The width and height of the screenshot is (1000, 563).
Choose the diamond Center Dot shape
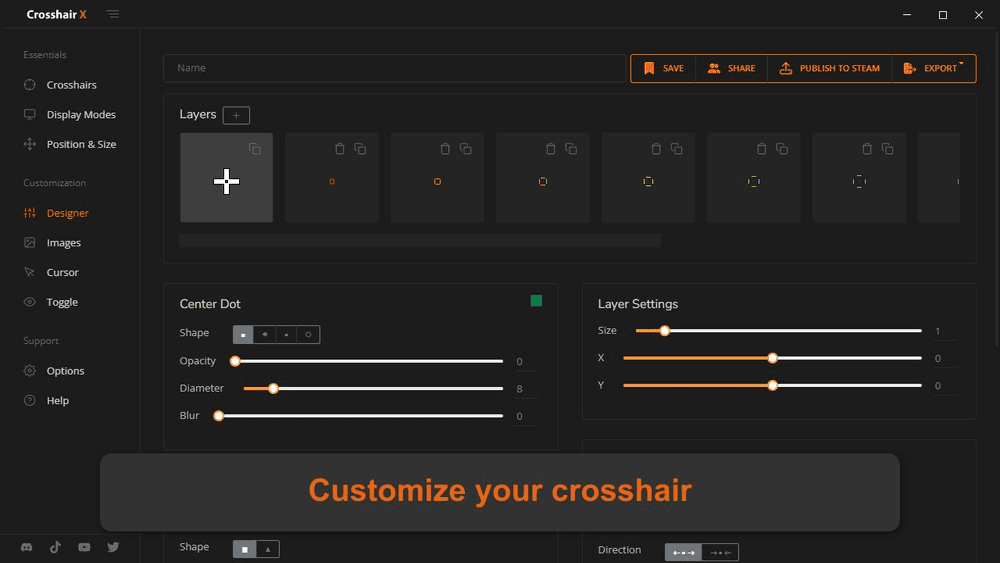(x=265, y=334)
